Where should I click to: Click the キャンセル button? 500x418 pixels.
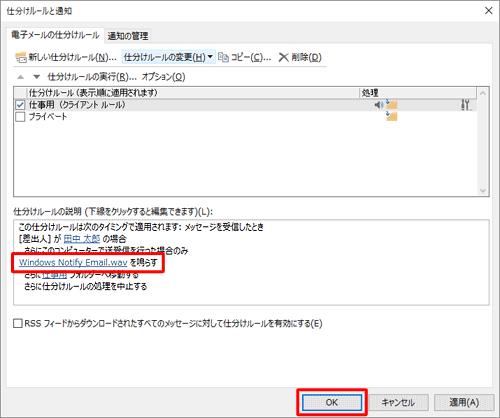click(398, 402)
